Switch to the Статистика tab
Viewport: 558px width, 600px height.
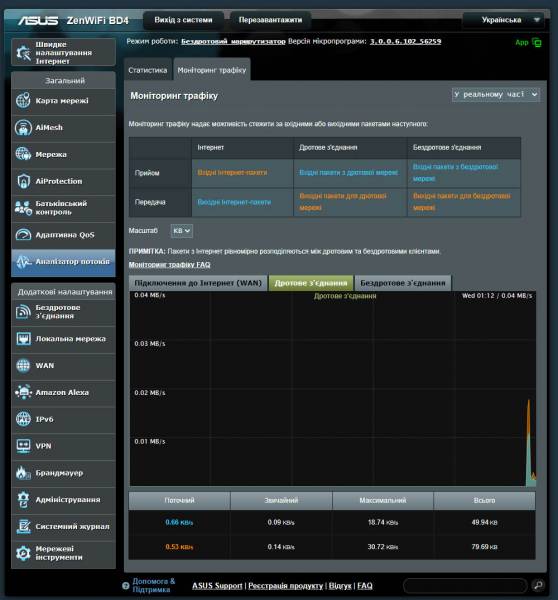coord(148,70)
